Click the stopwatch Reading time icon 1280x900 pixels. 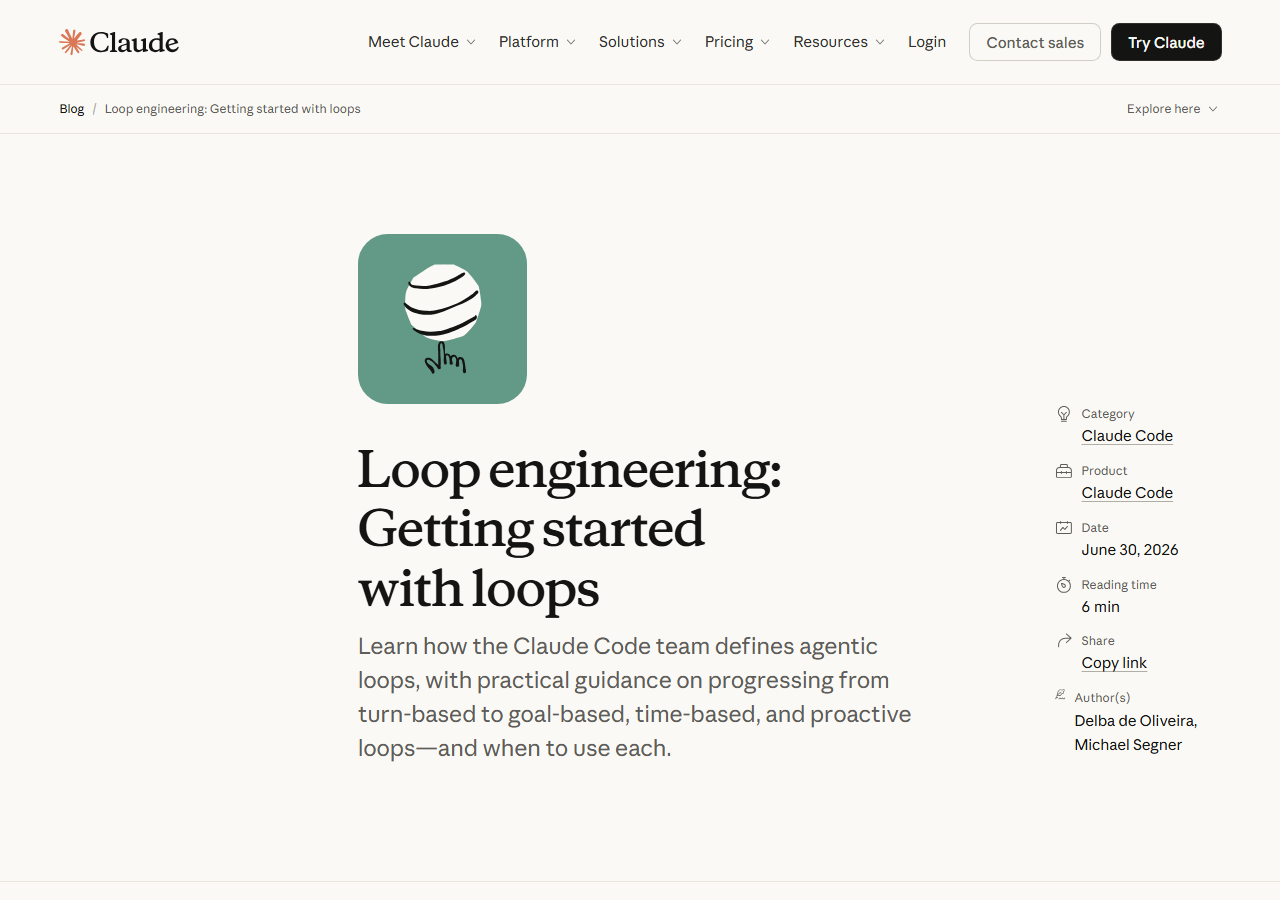pyautogui.click(x=1064, y=585)
